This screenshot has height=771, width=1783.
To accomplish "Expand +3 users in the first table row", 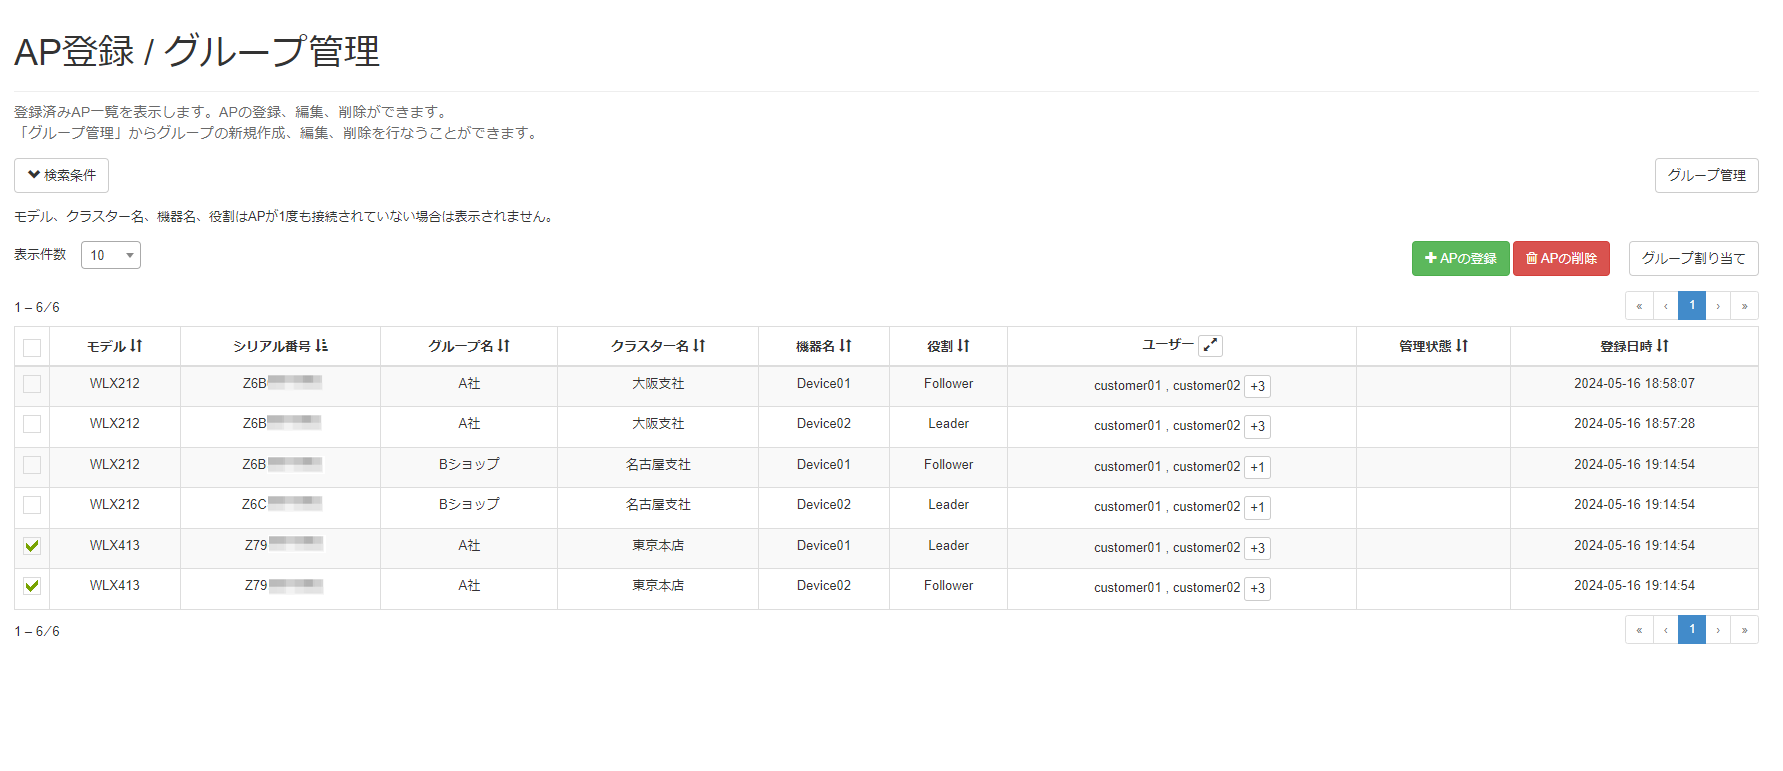I will point(1257,386).
